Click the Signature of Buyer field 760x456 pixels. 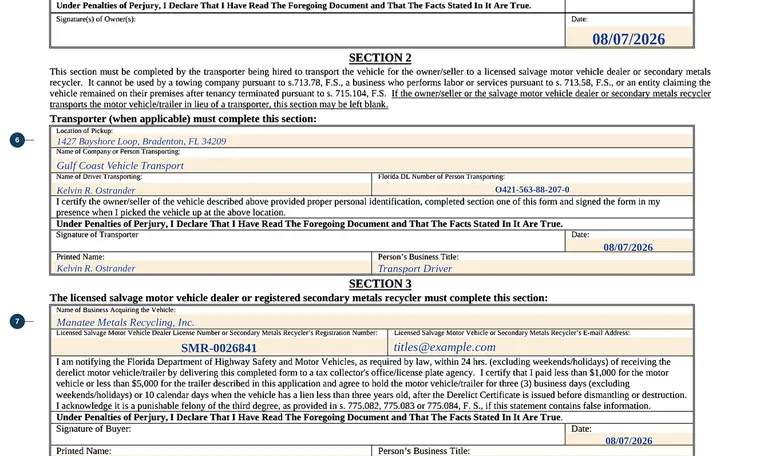pyautogui.click(x=307, y=435)
